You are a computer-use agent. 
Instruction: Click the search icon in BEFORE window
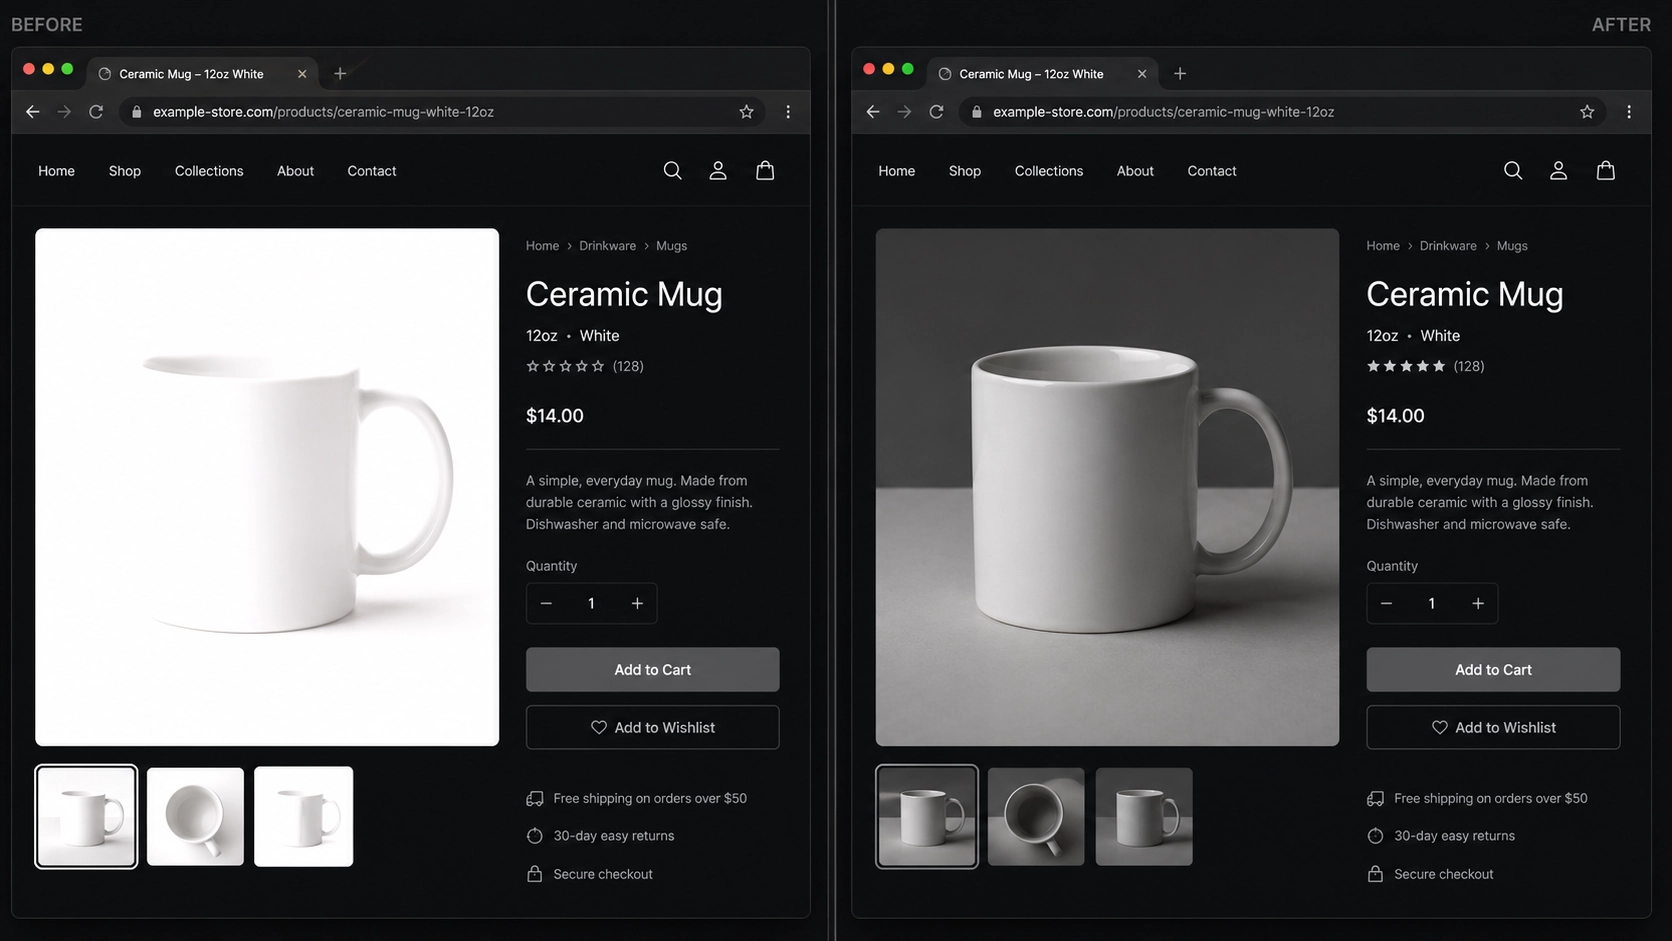click(672, 171)
